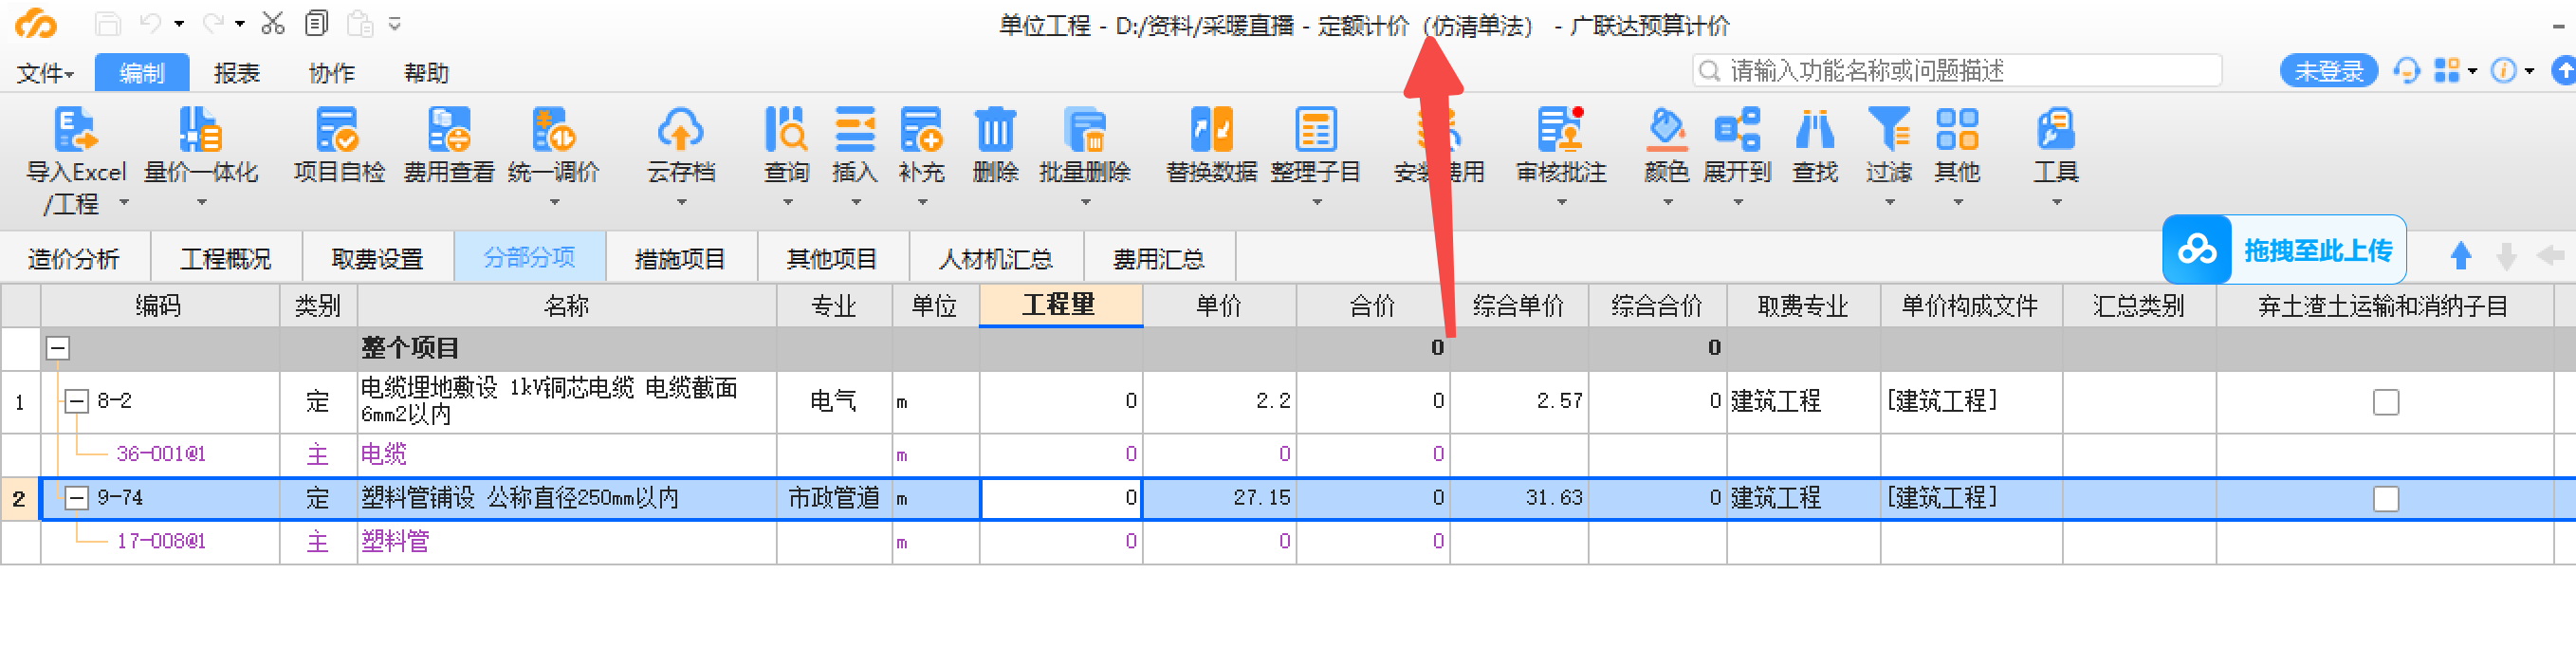Click the 编码 column header

click(x=159, y=306)
